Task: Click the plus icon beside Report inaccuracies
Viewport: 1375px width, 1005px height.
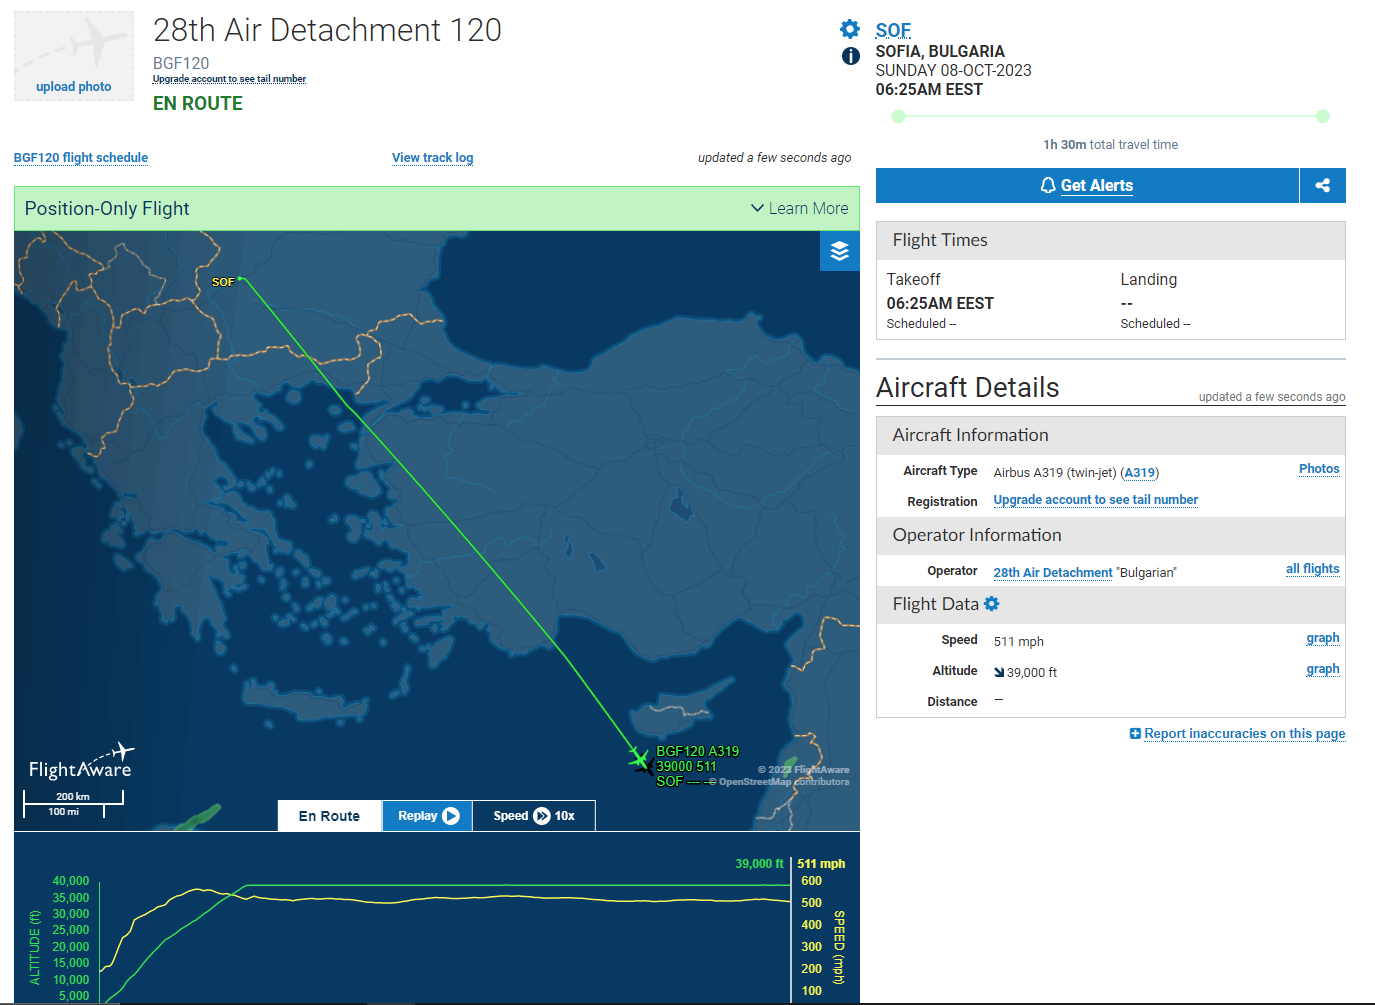Action: (x=1135, y=733)
